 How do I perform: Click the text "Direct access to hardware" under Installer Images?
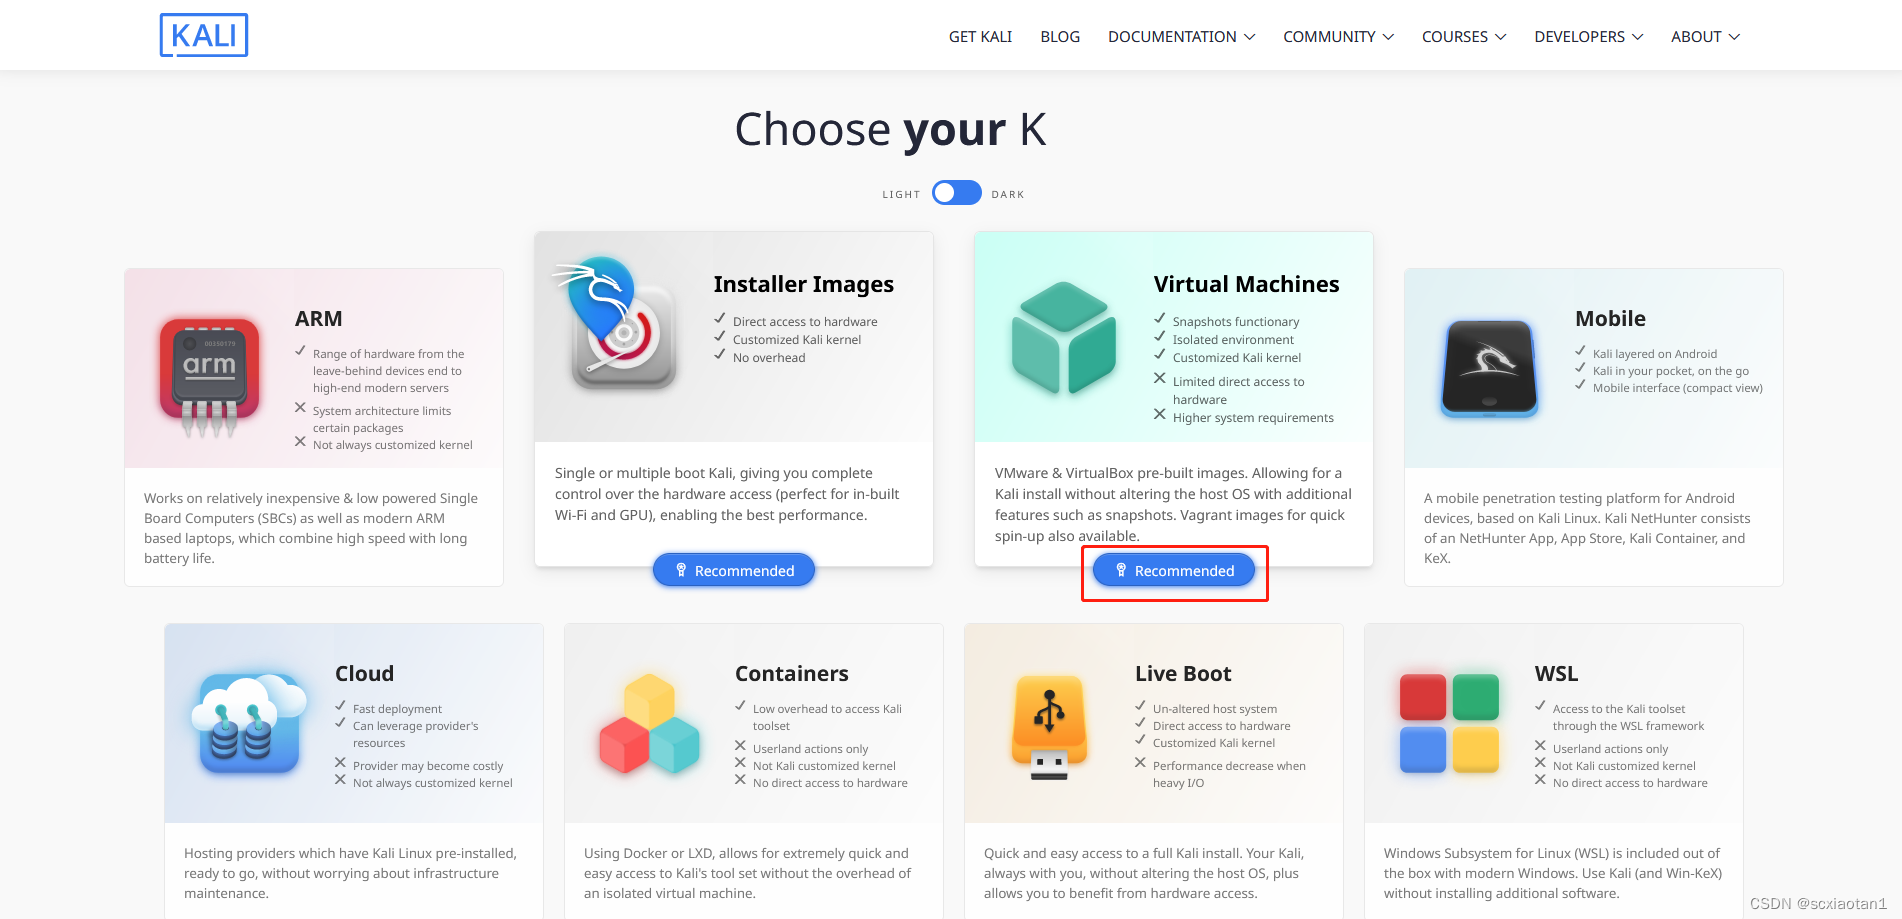tap(805, 322)
